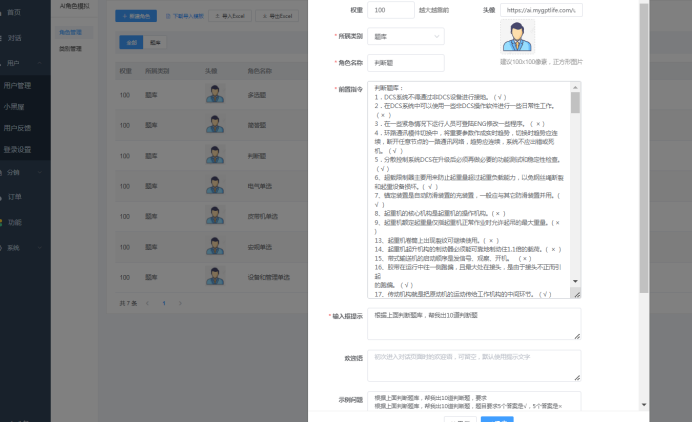The width and height of the screenshot is (692, 423).
Task: Click the 皮带机单选 role name cell
Action: 263,216
